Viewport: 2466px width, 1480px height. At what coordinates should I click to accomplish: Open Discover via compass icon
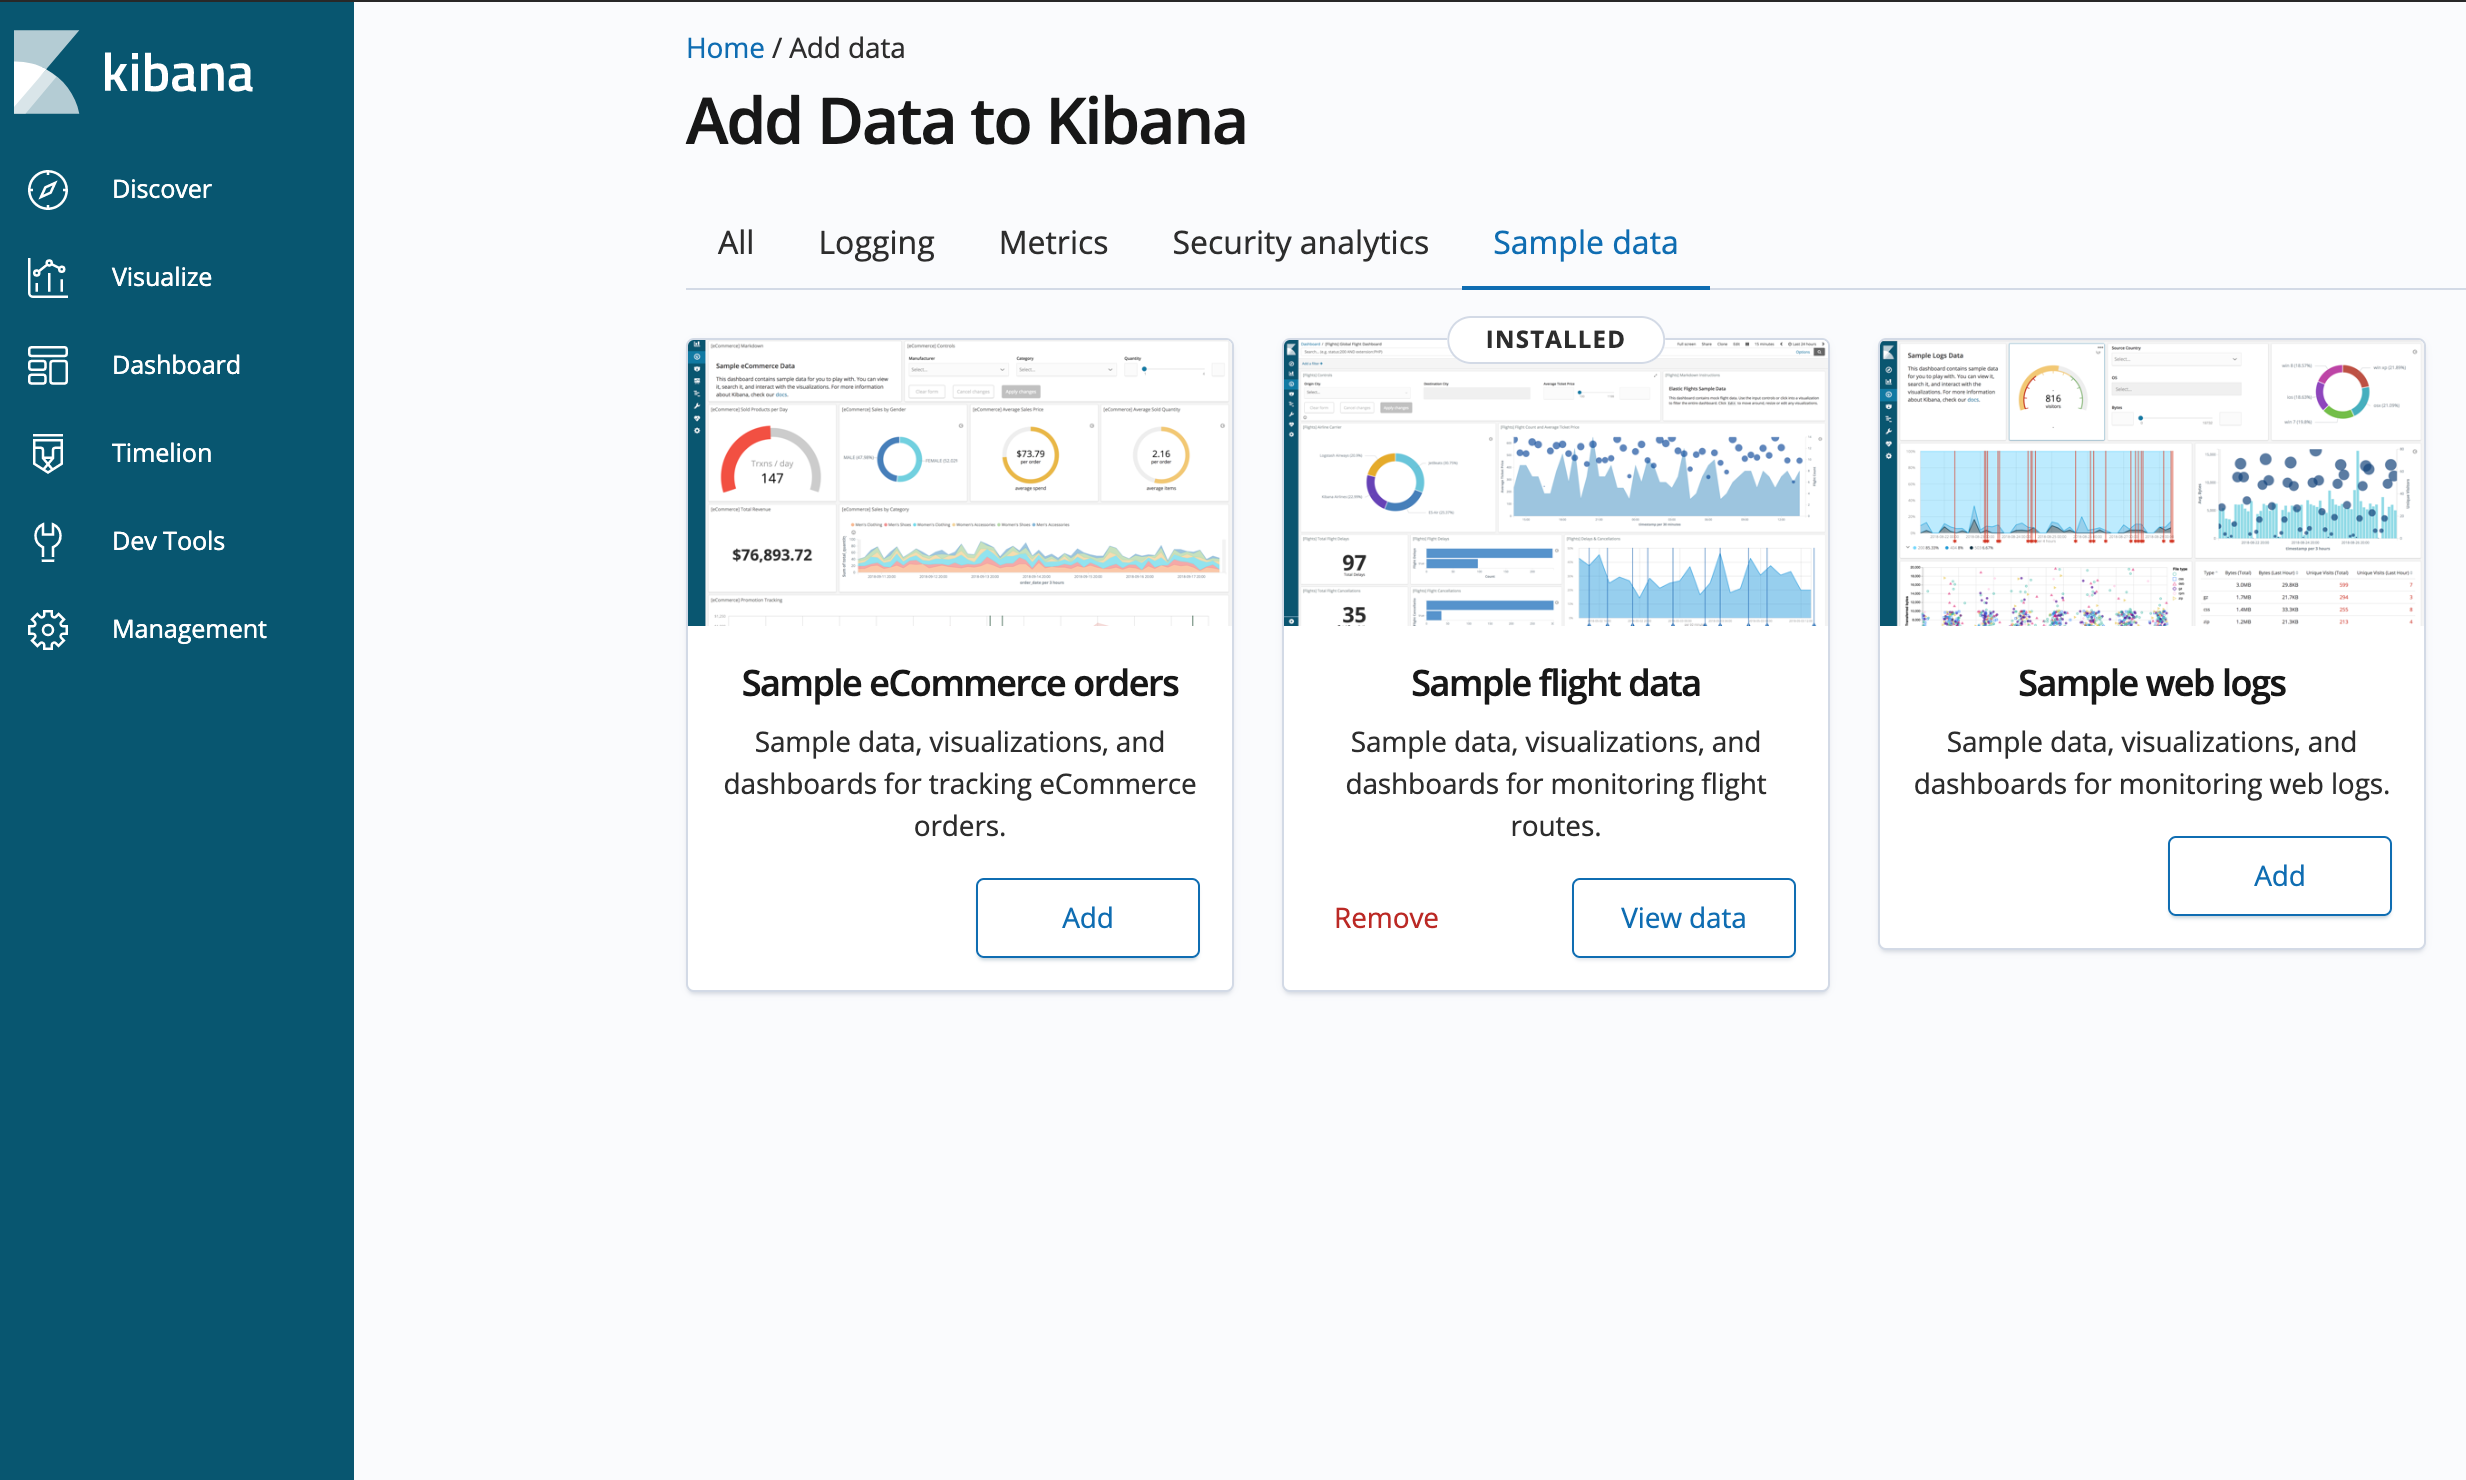(47, 189)
